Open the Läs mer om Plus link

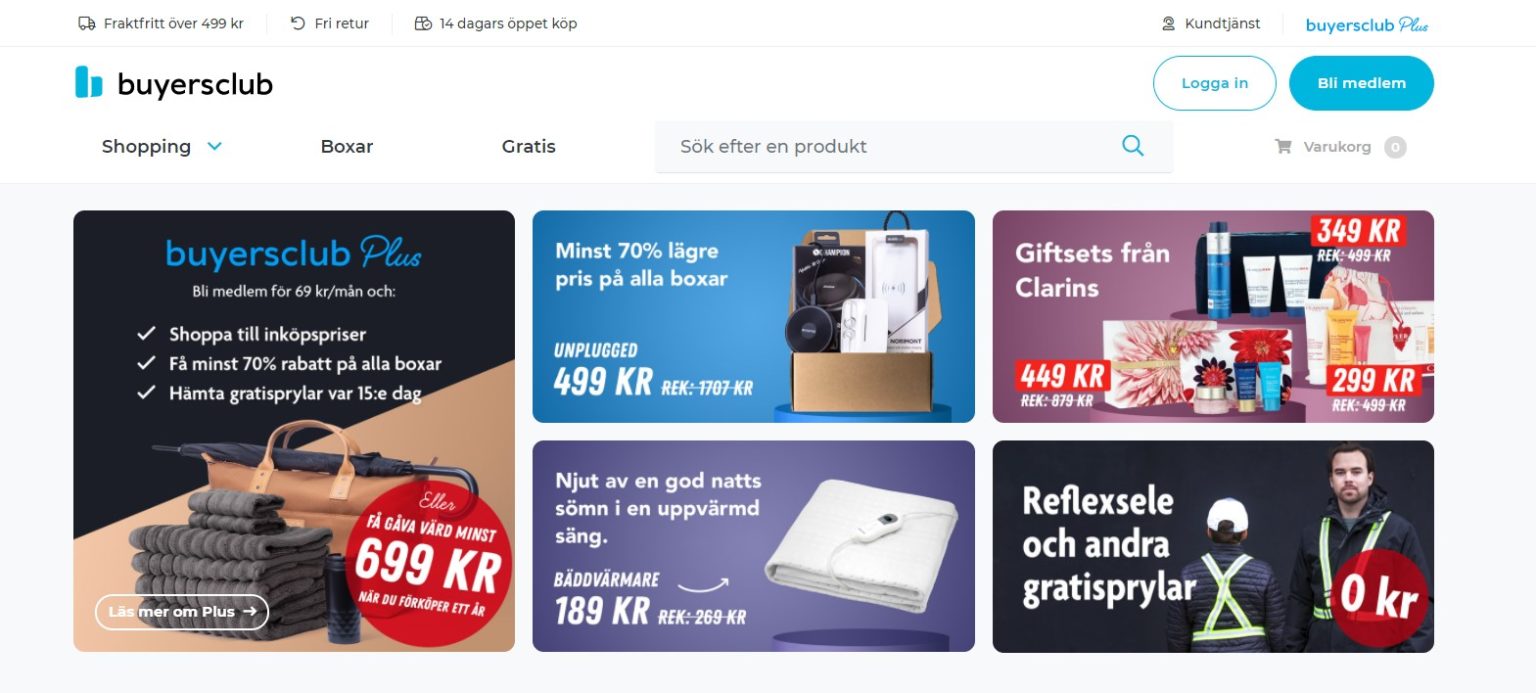182,611
